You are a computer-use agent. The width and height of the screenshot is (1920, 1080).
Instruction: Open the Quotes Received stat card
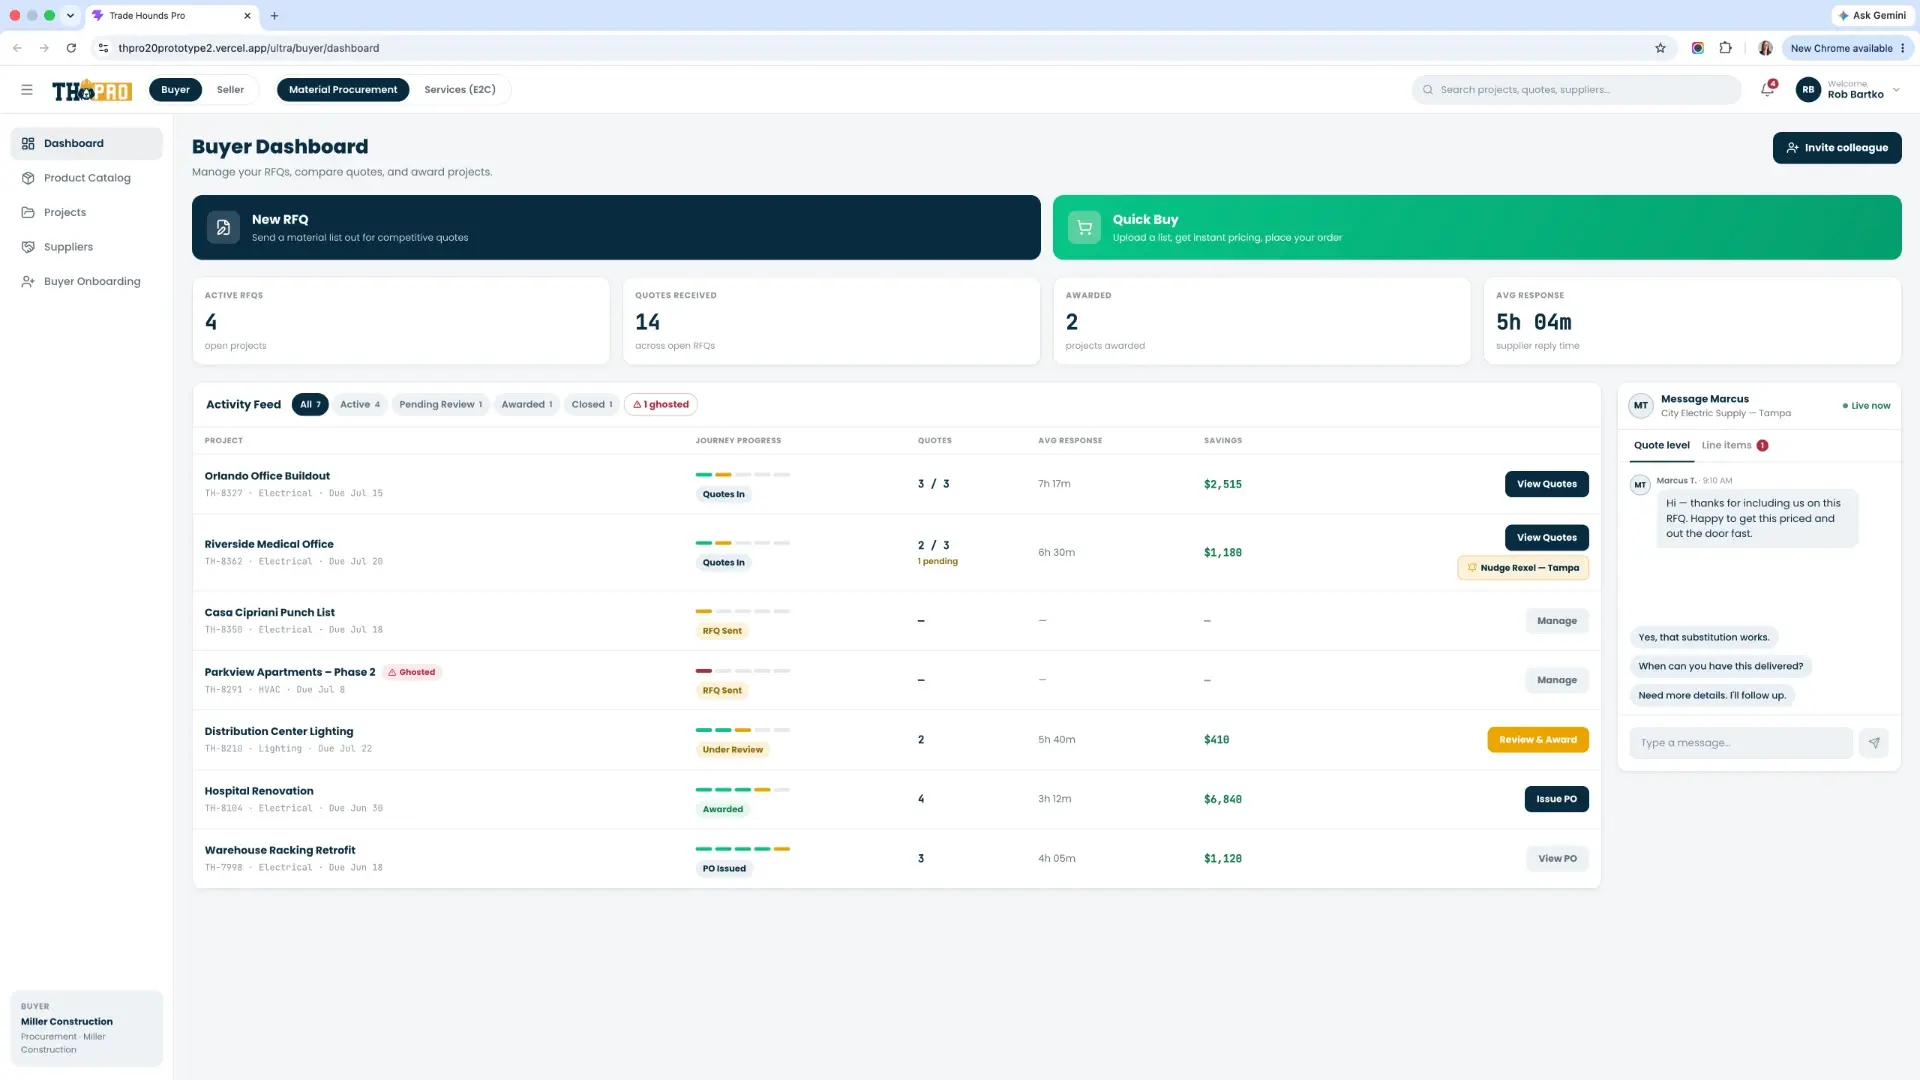(831, 321)
